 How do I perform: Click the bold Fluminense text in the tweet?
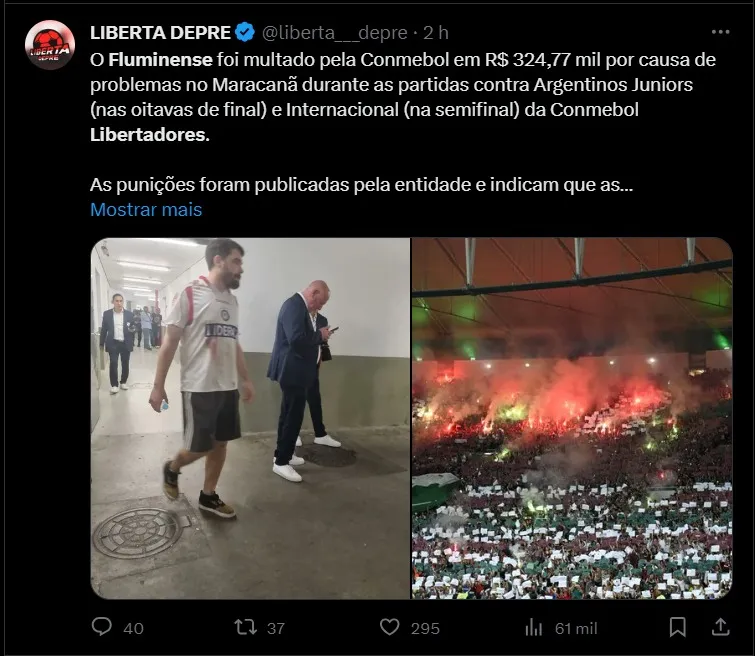point(160,60)
